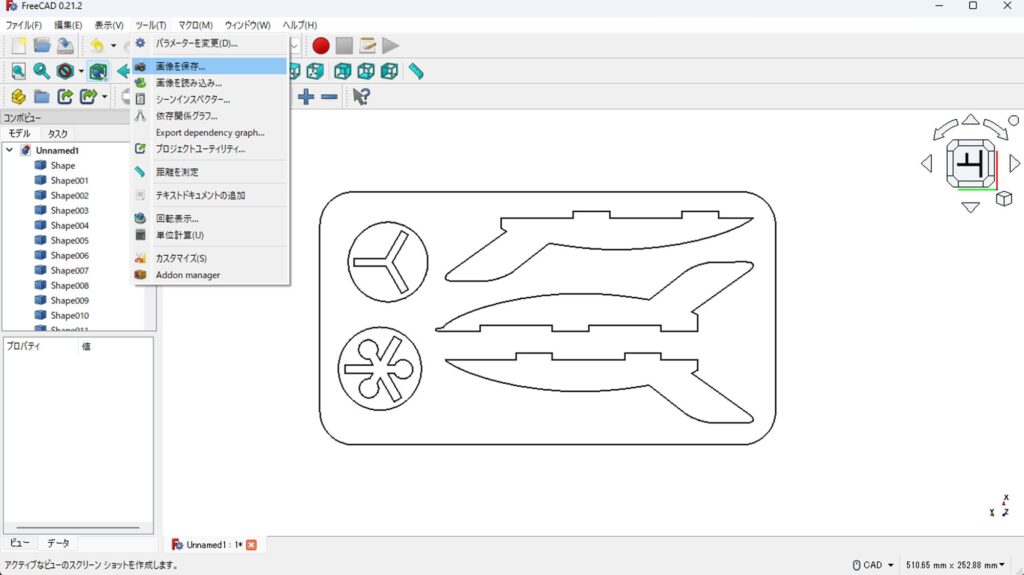Go back with the teal arrow icon
Screen dimensions: 1024x575
[x=123, y=71]
